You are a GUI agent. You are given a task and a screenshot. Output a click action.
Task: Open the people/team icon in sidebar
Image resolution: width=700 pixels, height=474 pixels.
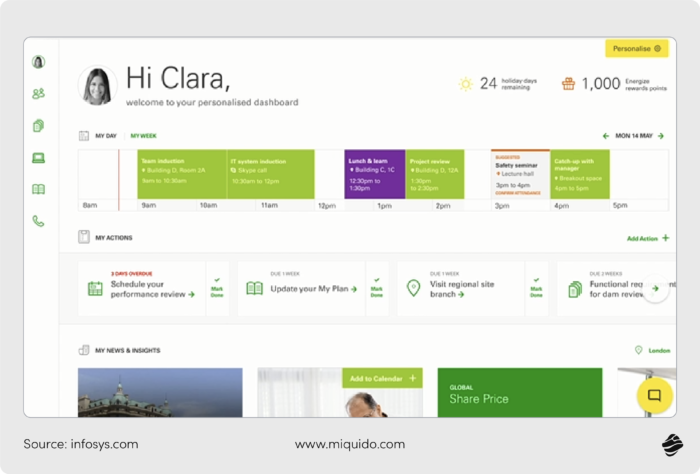click(x=38, y=94)
